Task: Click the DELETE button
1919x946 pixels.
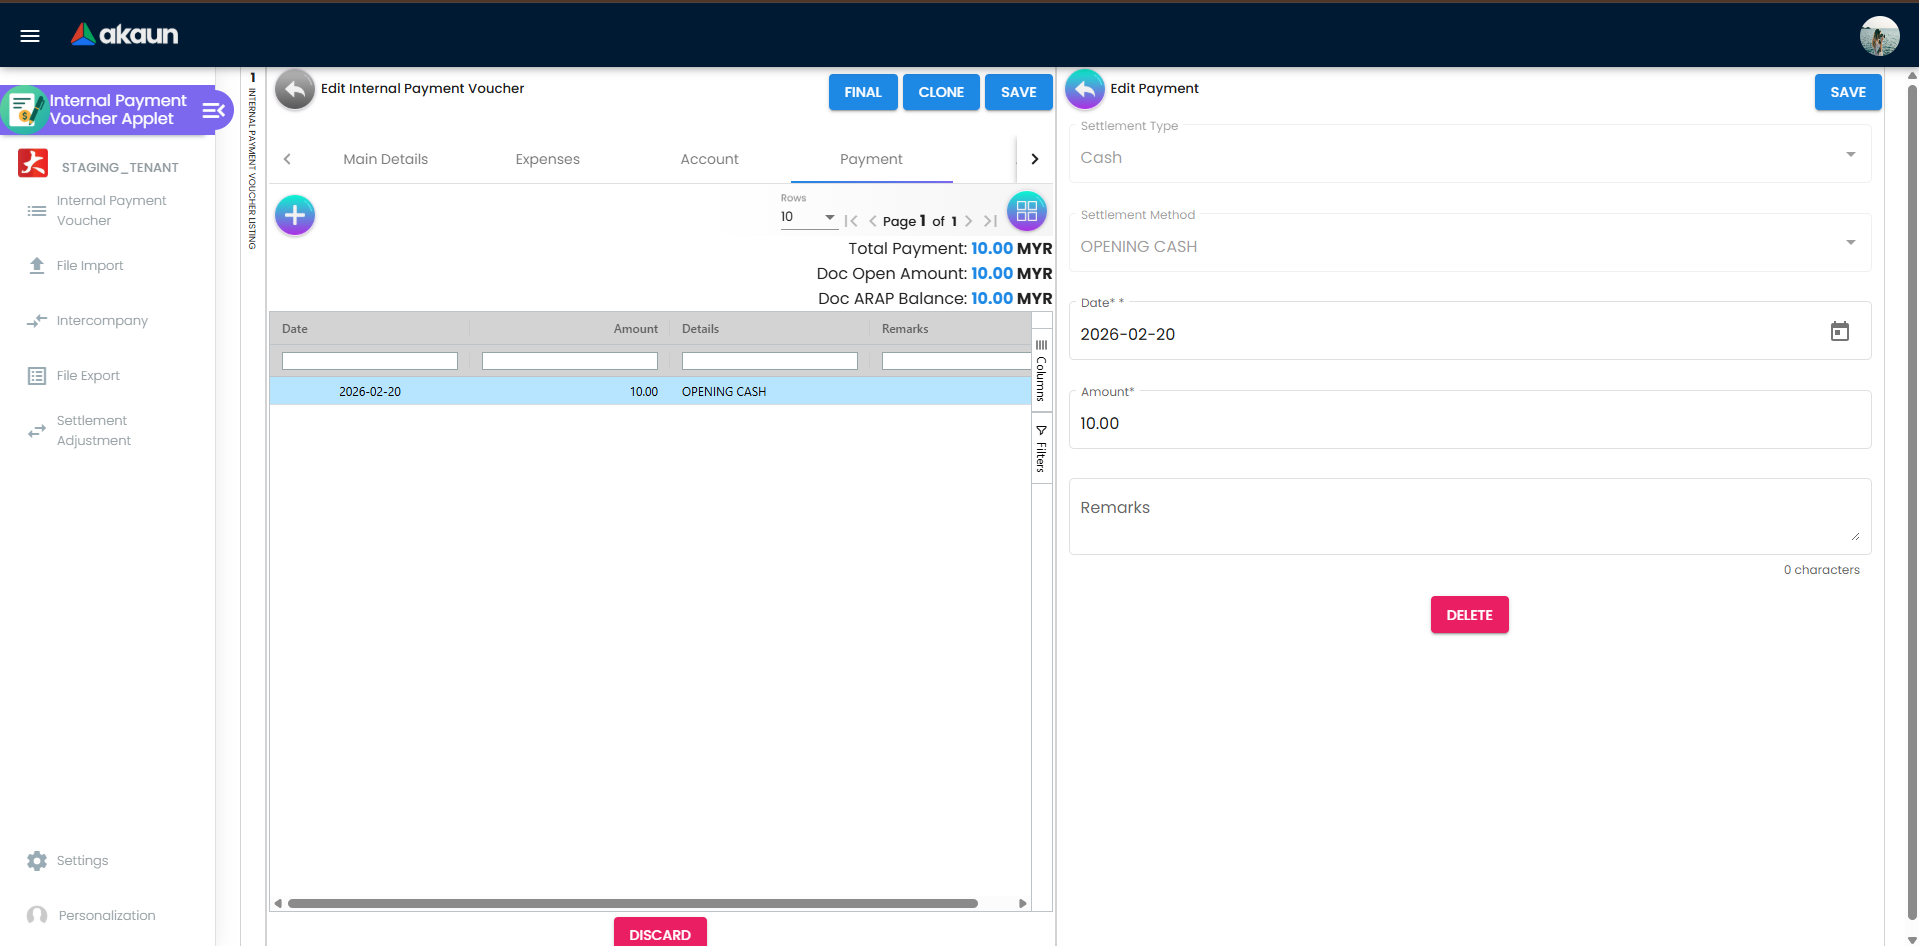Action: (1468, 614)
